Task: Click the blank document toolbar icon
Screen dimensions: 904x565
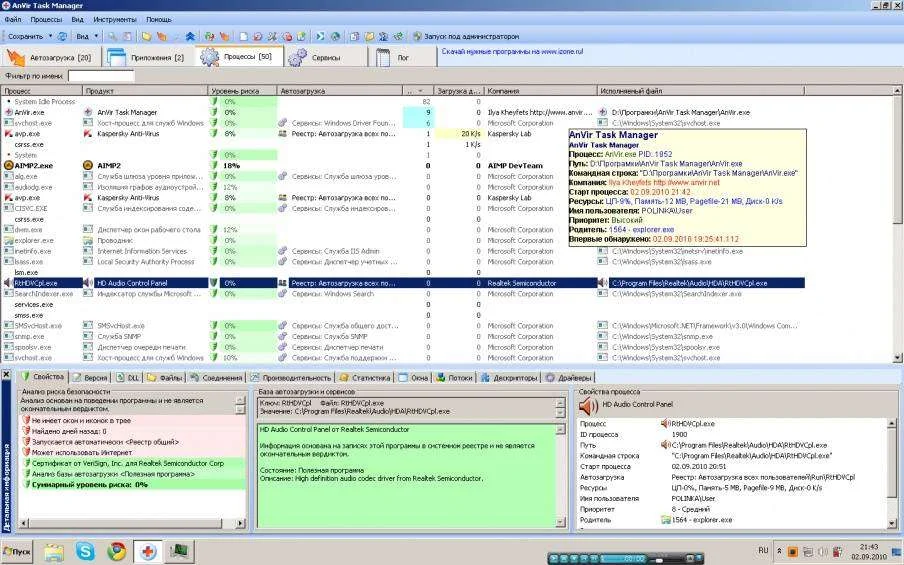Action: click(243, 36)
